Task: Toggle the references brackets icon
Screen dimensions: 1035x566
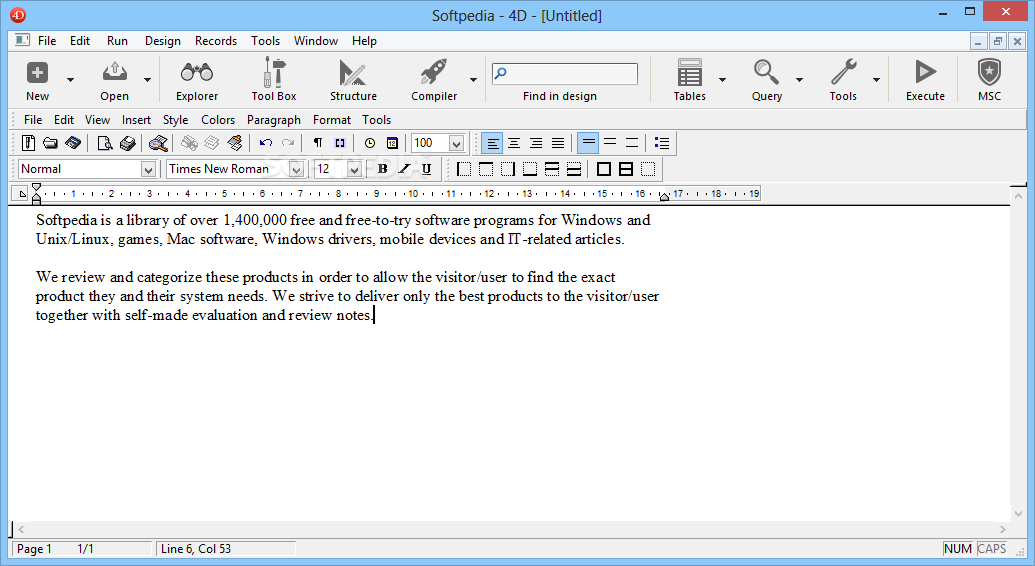Action: 340,143
